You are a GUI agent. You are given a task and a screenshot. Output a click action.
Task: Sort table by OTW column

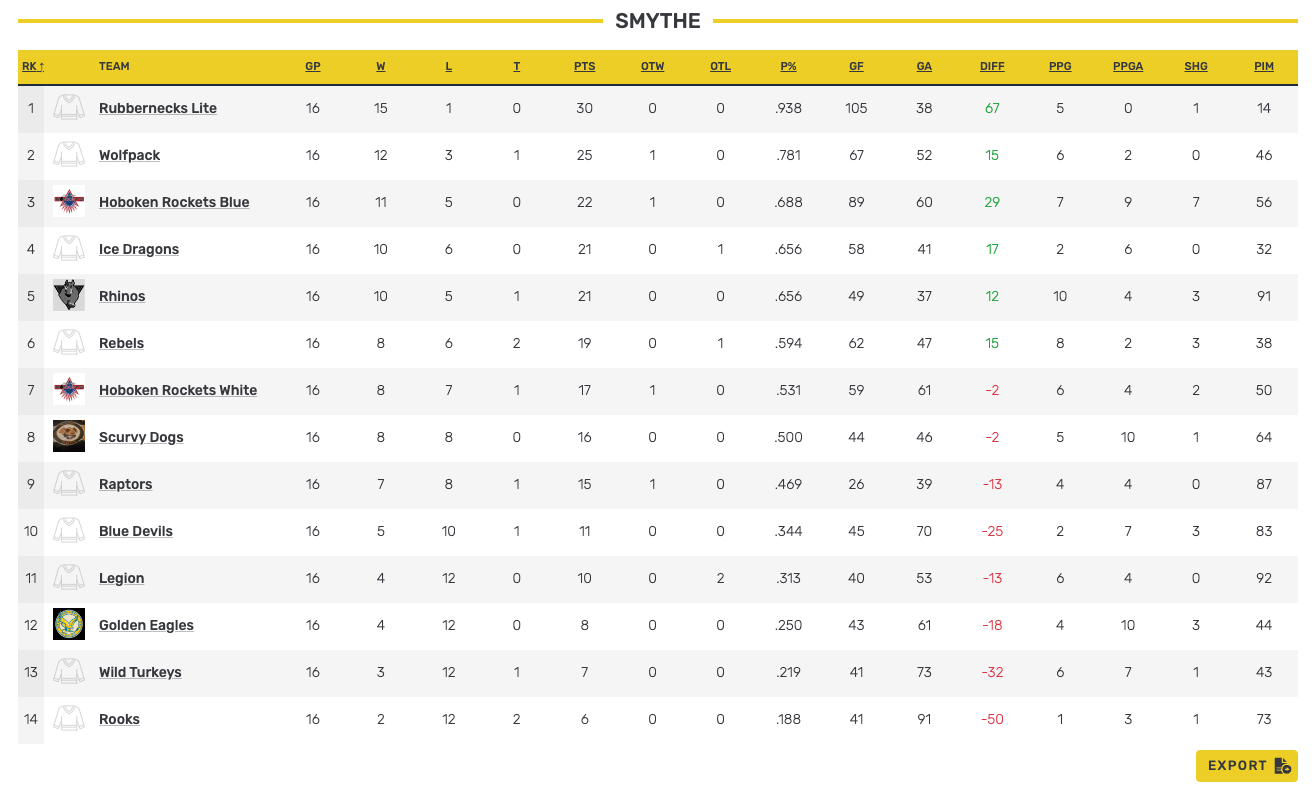click(x=652, y=67)
